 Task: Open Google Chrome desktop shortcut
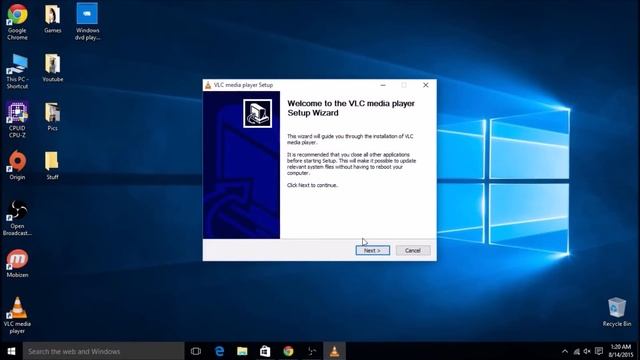click(x=17, y=21)
